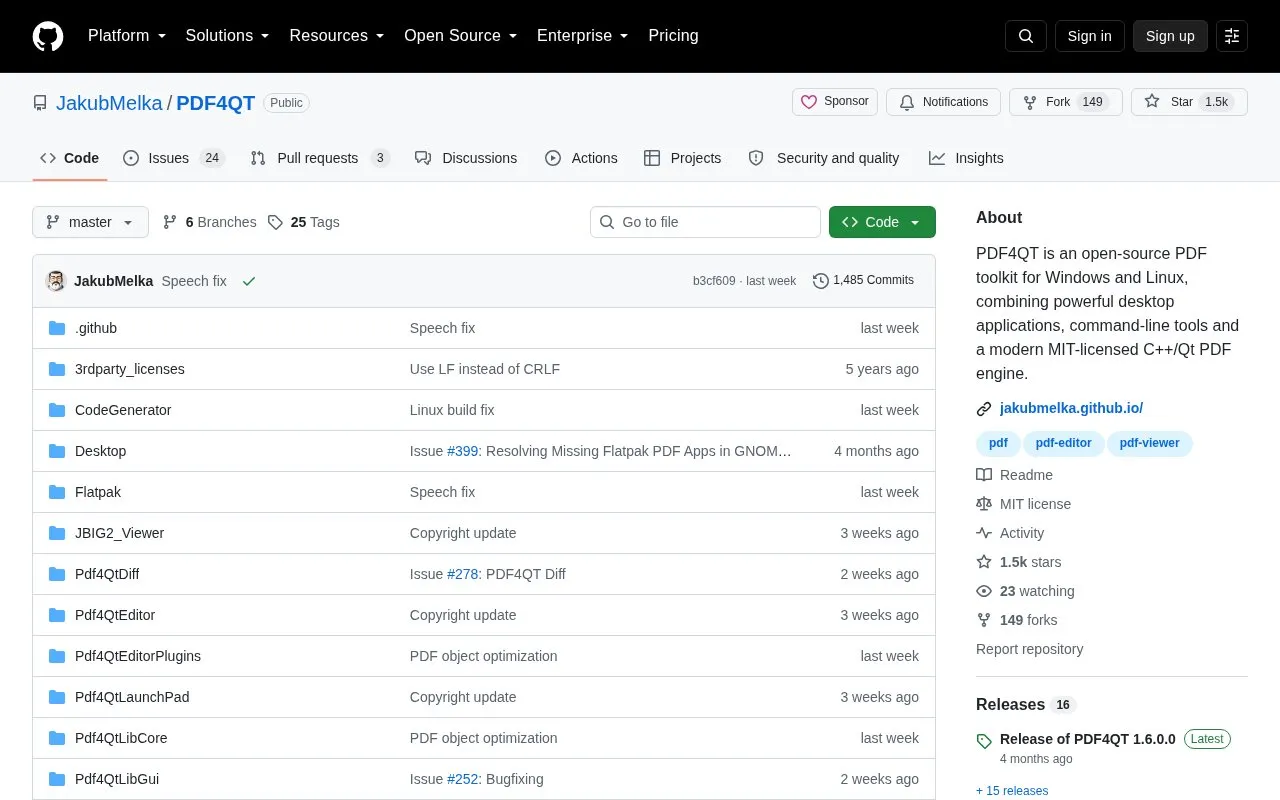Viewport: 1280px width, 800px height.
Task: Fork the repository with Fork button
Action: [1066, 102]
